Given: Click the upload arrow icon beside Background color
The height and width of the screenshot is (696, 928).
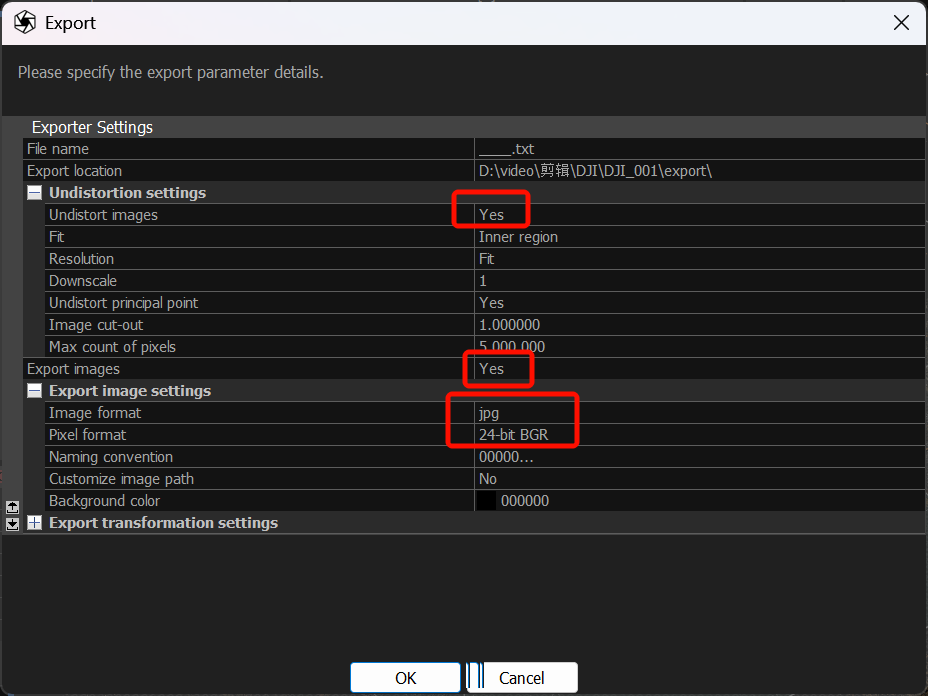Looking at the screenshot, I should pos(12,507).
